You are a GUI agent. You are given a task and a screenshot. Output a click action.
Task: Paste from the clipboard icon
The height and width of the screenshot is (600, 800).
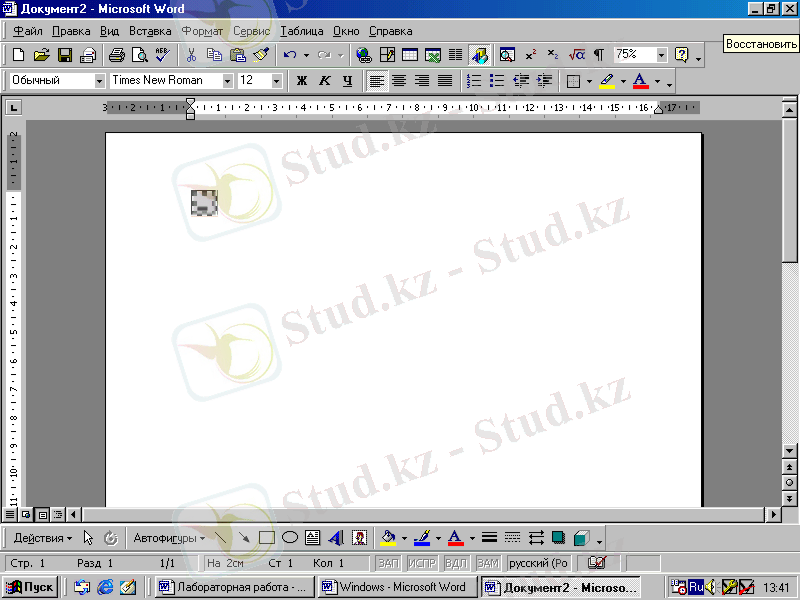238,55
